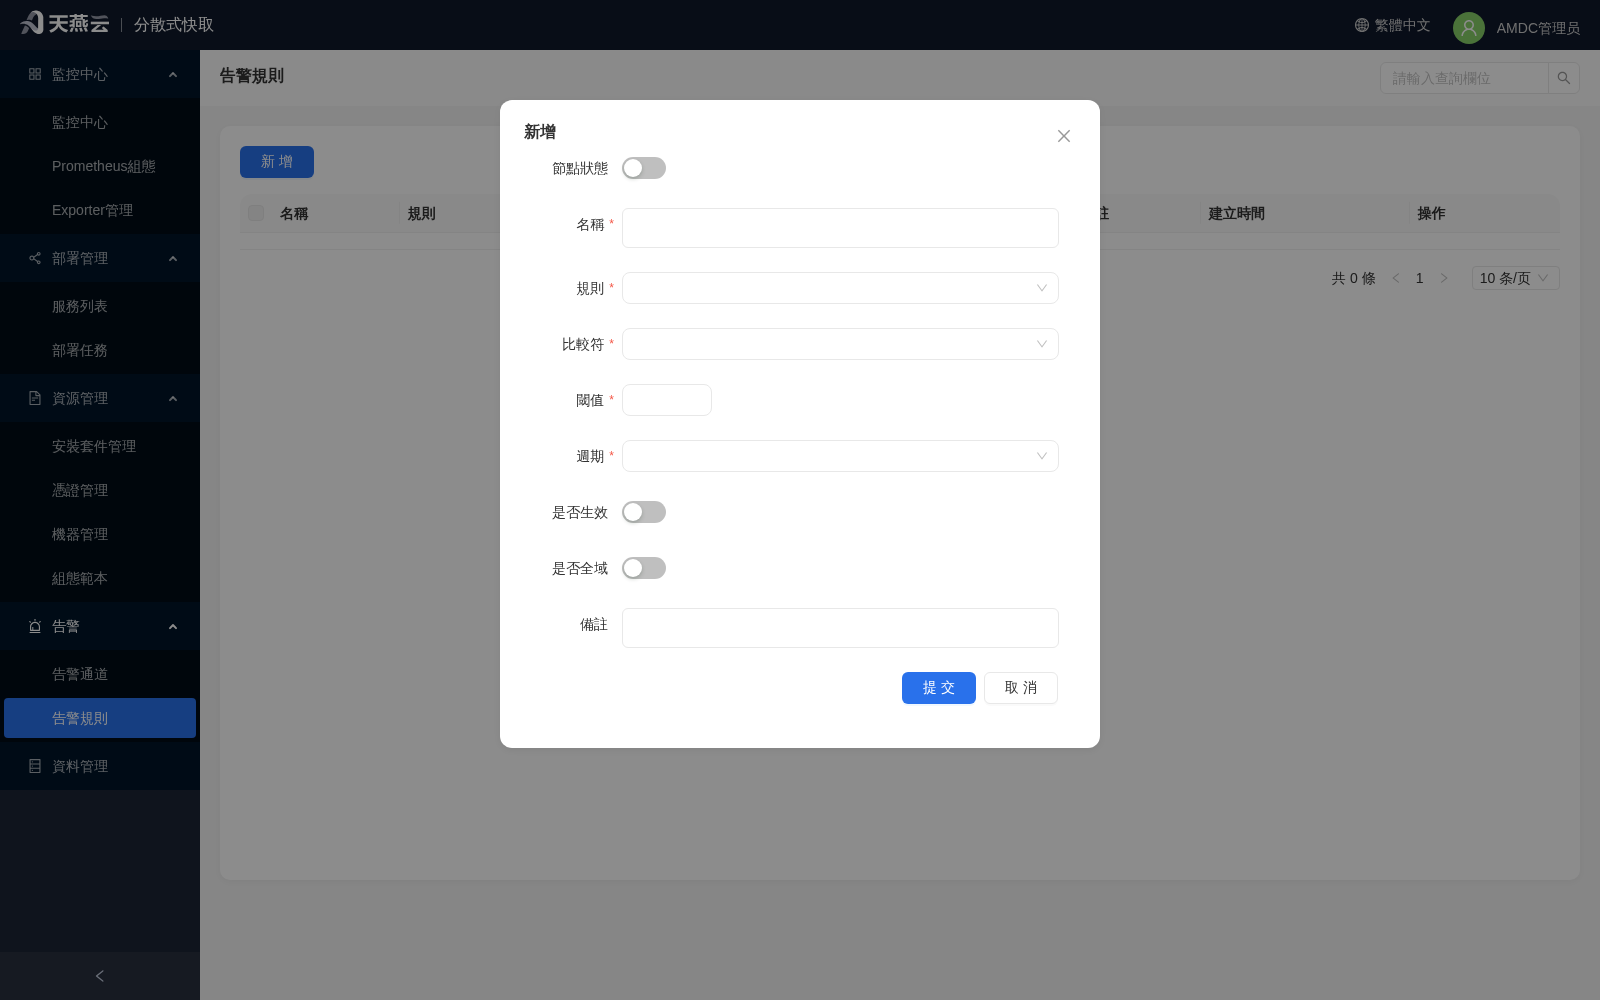Viewport: 1600px width, 1000px height.
Task: Open 機器管理 menu item
Action: click(100, 534)
